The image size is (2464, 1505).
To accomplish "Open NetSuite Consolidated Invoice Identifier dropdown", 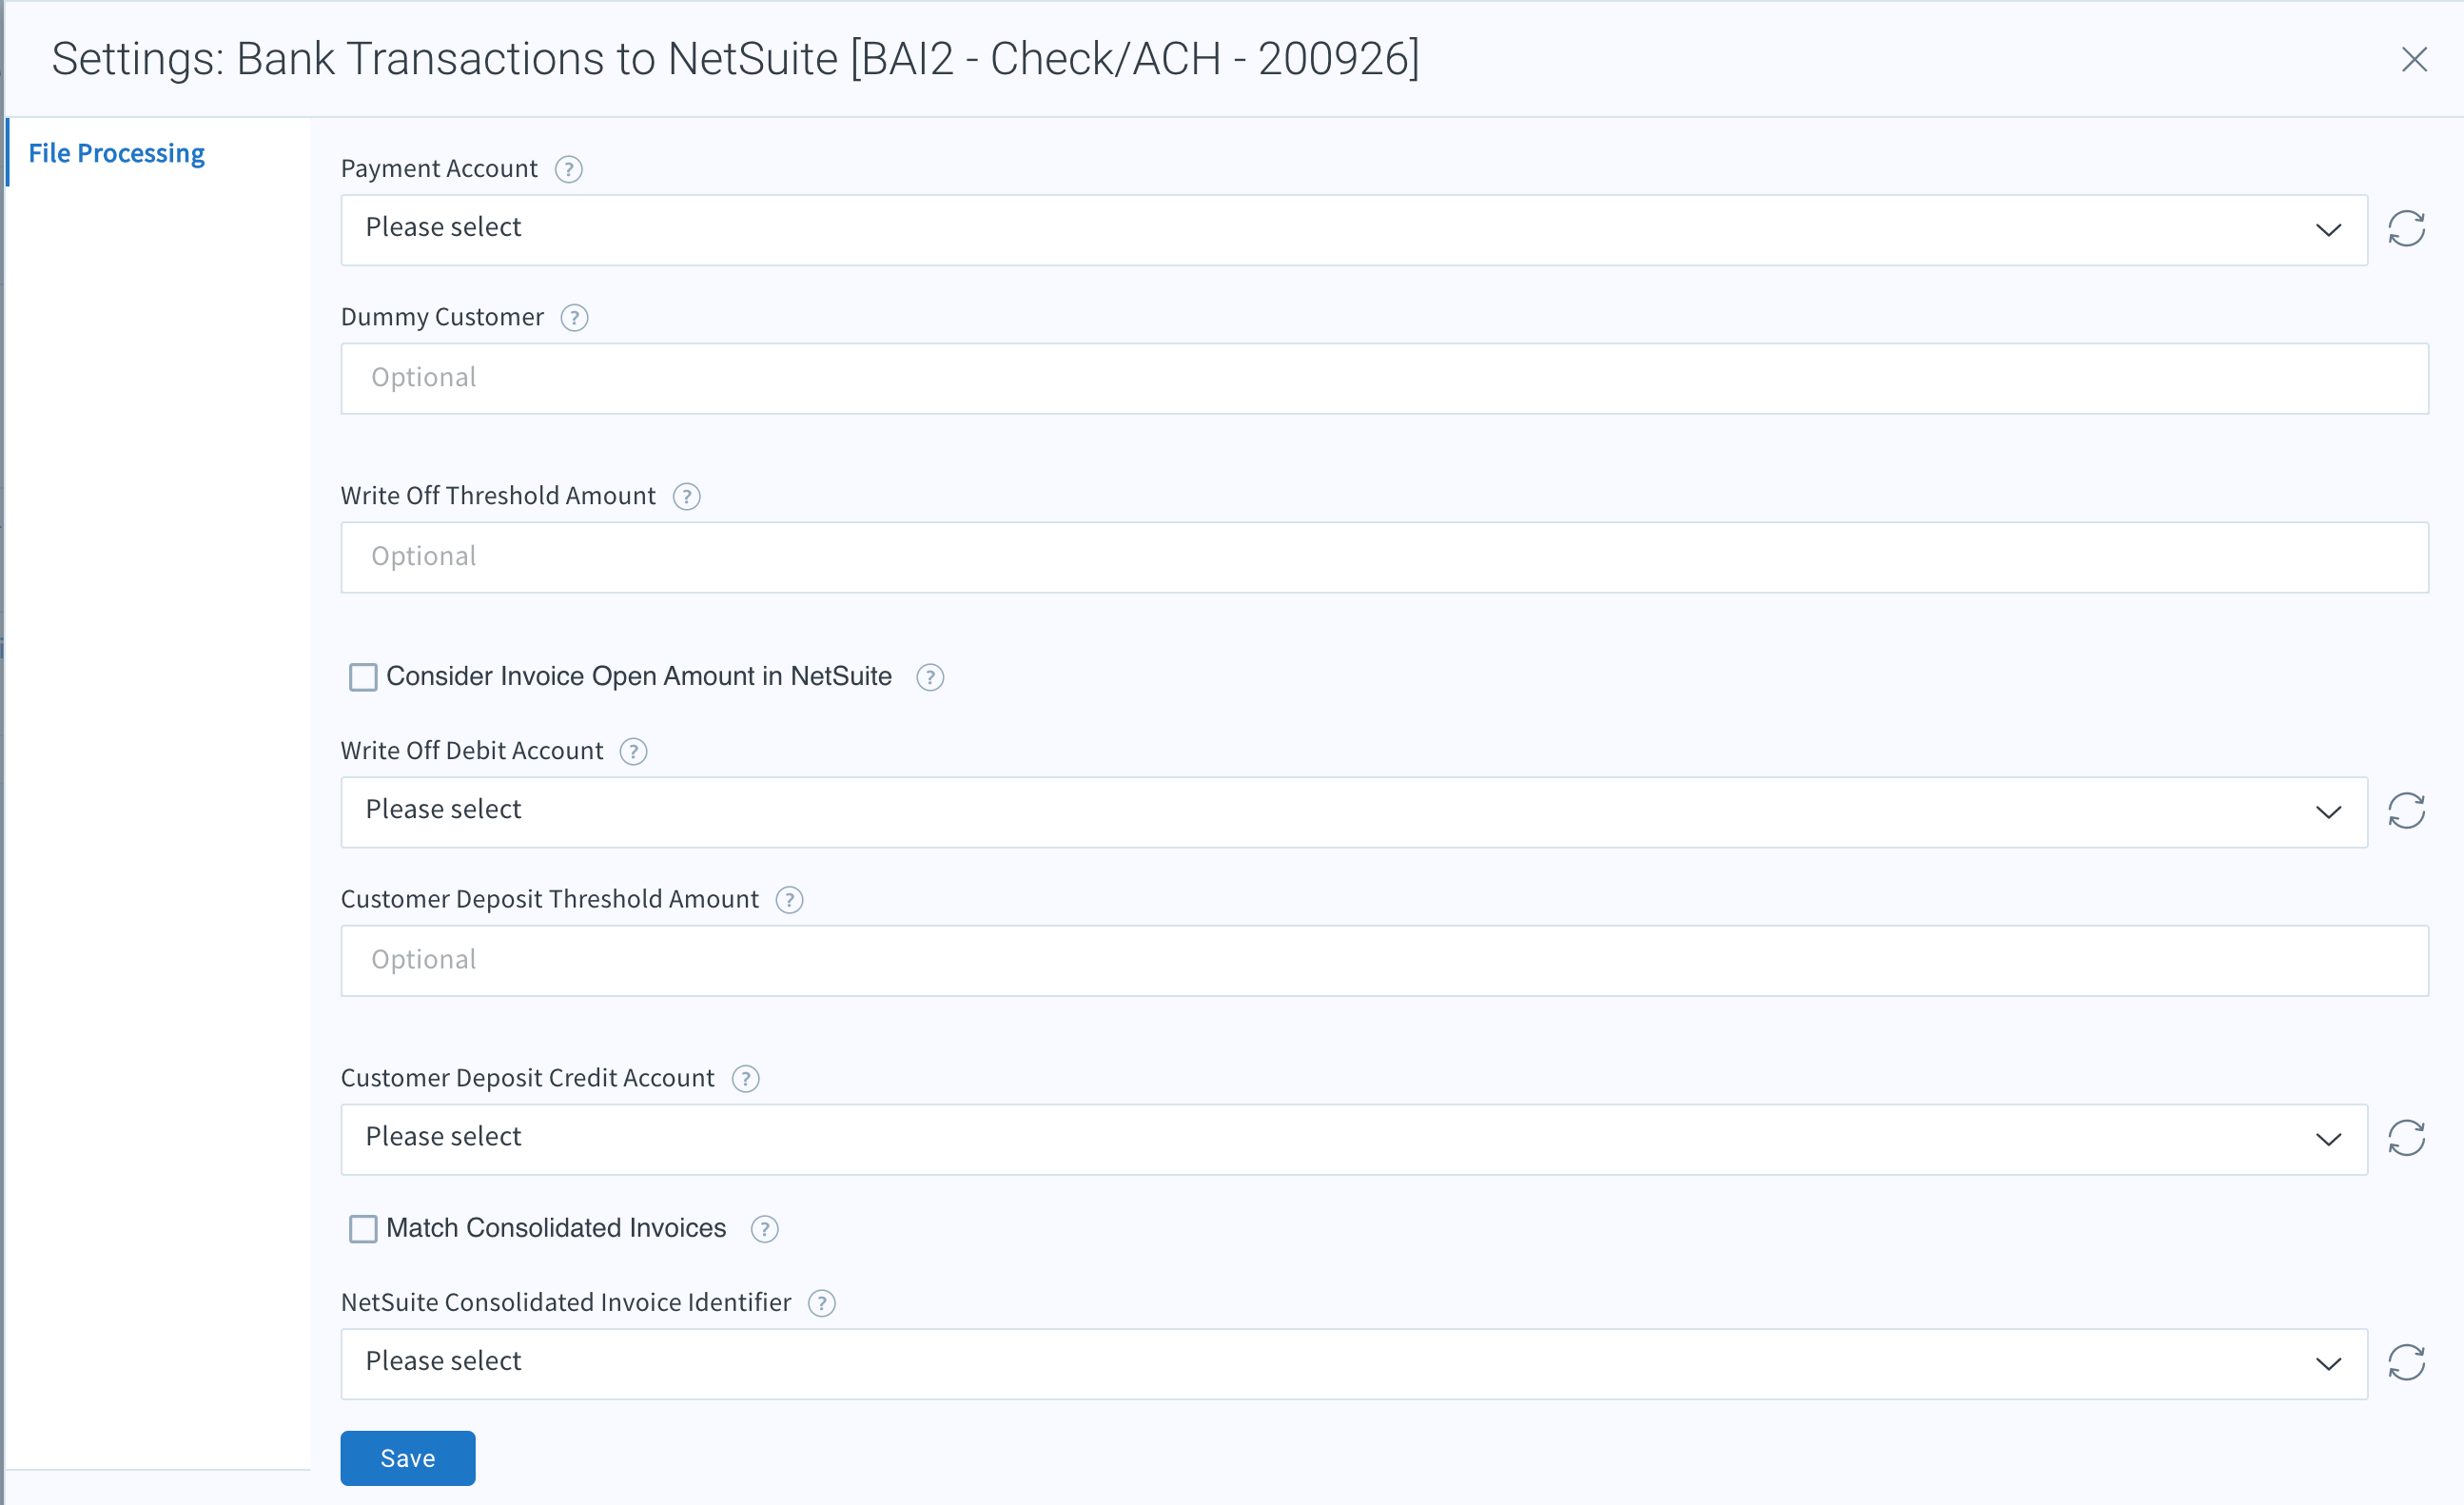I will click(x=1354, y=1364).
